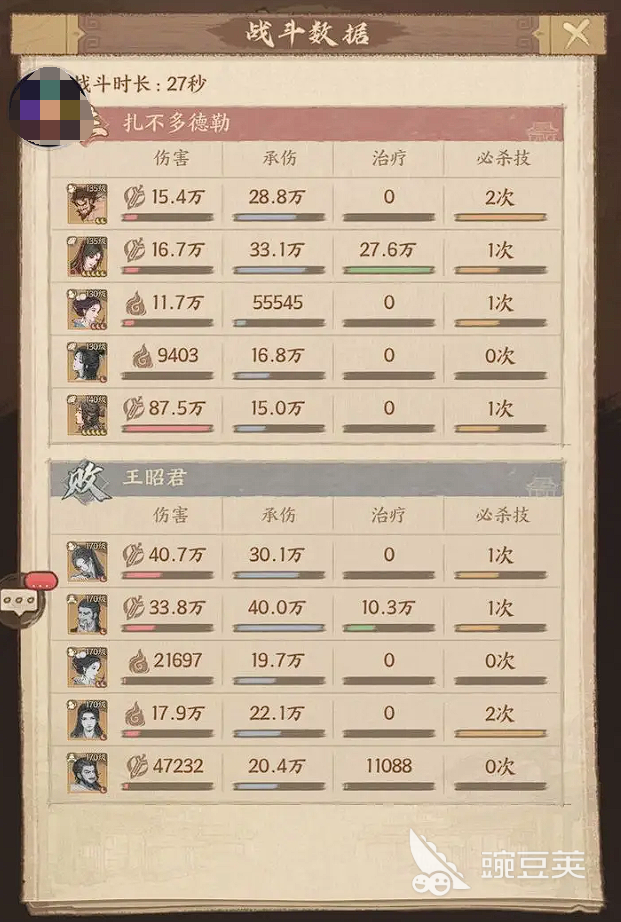Image resolution: width=621 pixels, height=922 pixels.
Task: Select the 治疗 column header in loser table
Action: coord(389,515)
